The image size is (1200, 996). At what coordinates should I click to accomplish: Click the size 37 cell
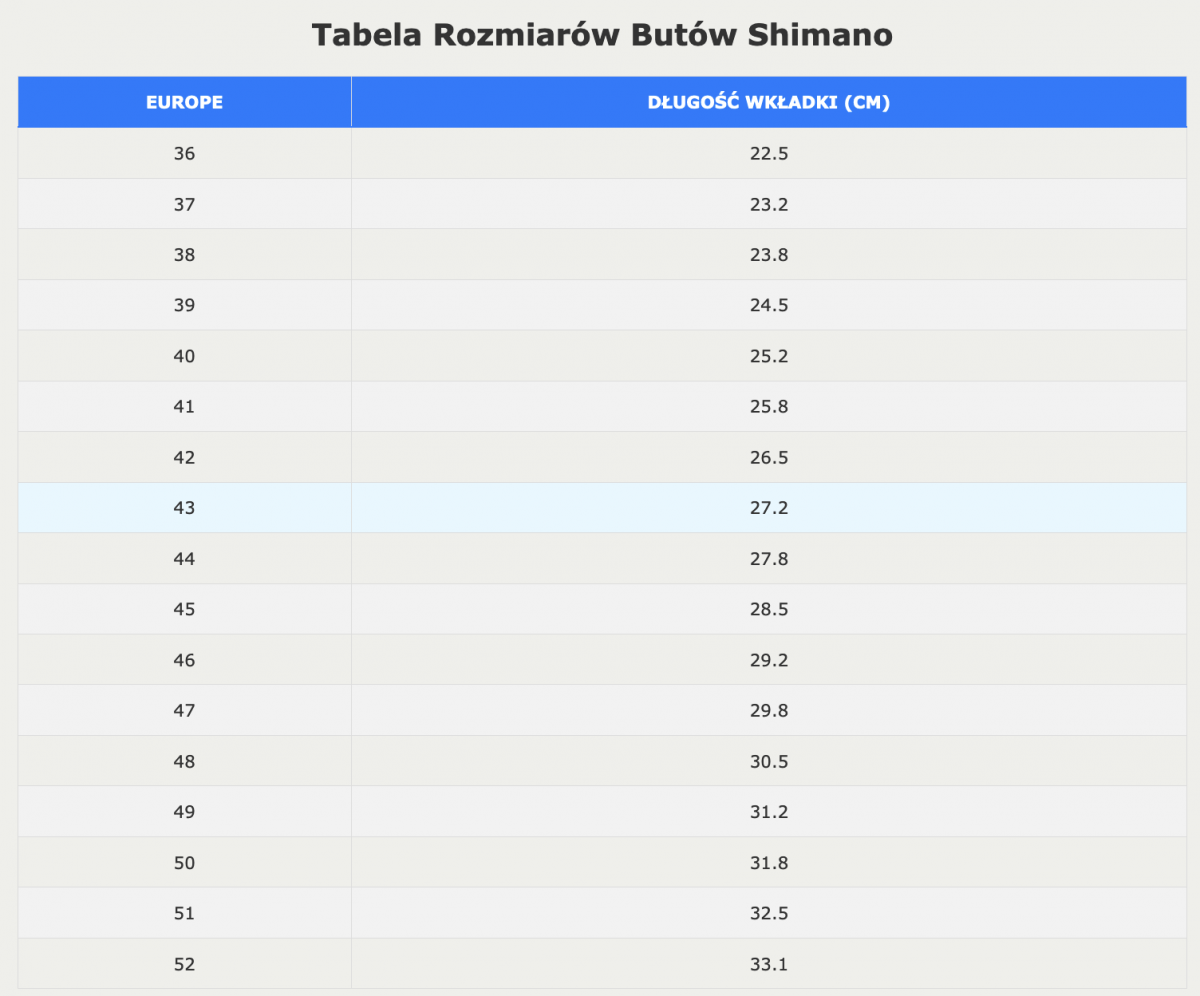184,205
